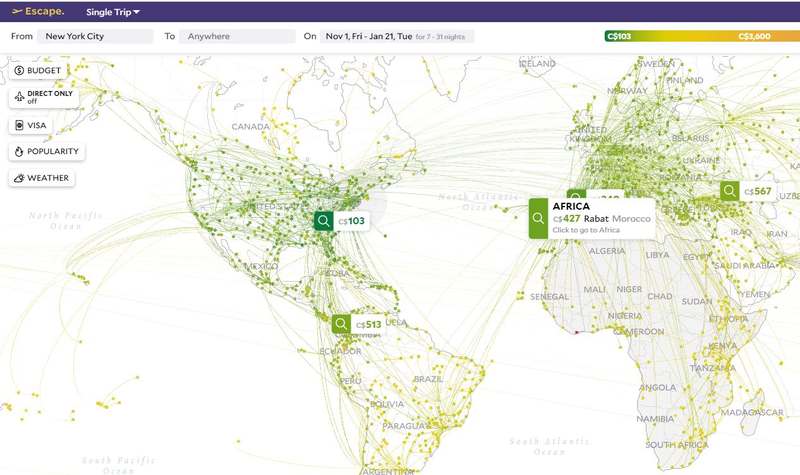800x475 pixels.
Task: Set destination in the Anywhere field
Action: (x=237, y=36)
